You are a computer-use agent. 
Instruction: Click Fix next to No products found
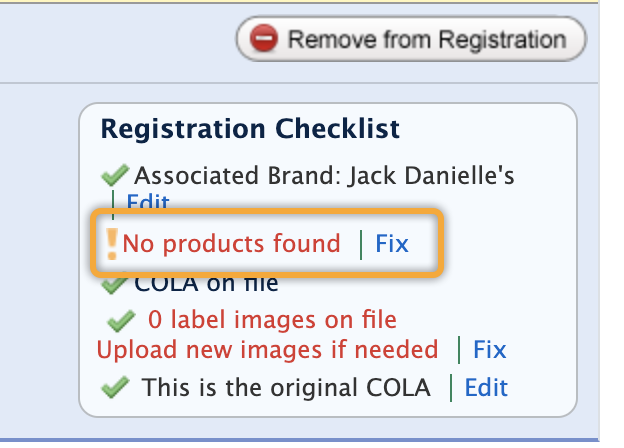click(391, 243)
